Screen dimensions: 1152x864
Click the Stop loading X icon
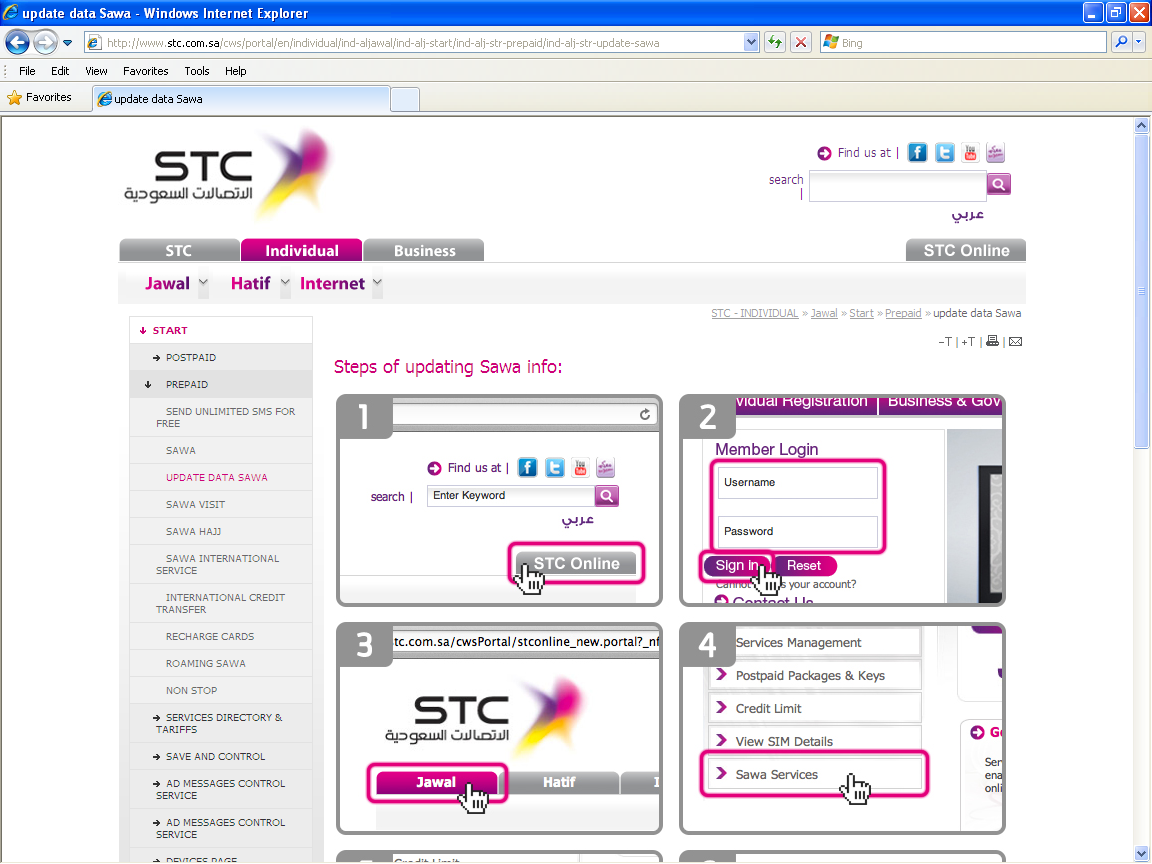[x=801, y=43]
